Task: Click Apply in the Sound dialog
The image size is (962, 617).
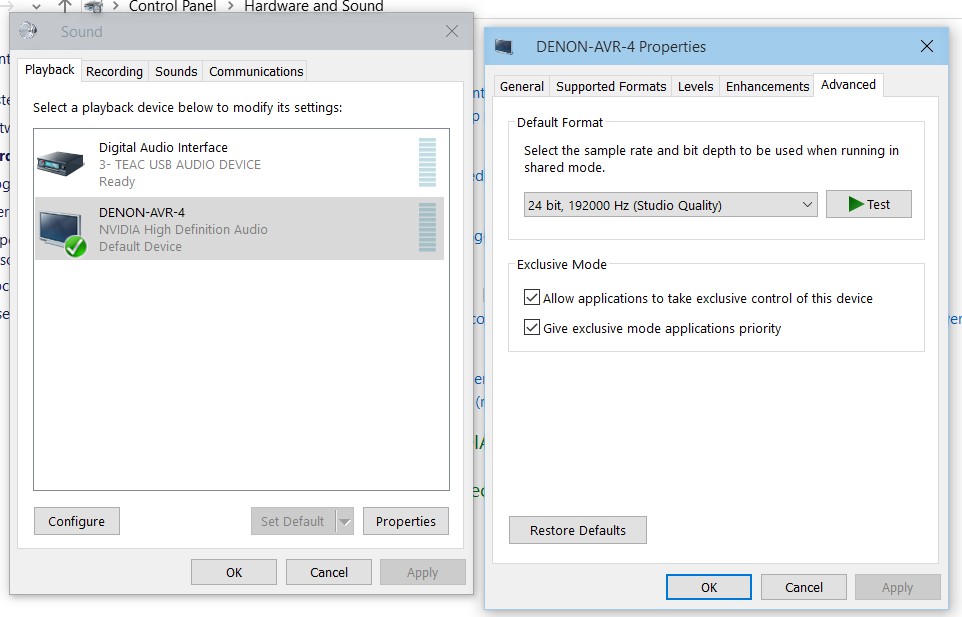Action: (x=423, y=572)
